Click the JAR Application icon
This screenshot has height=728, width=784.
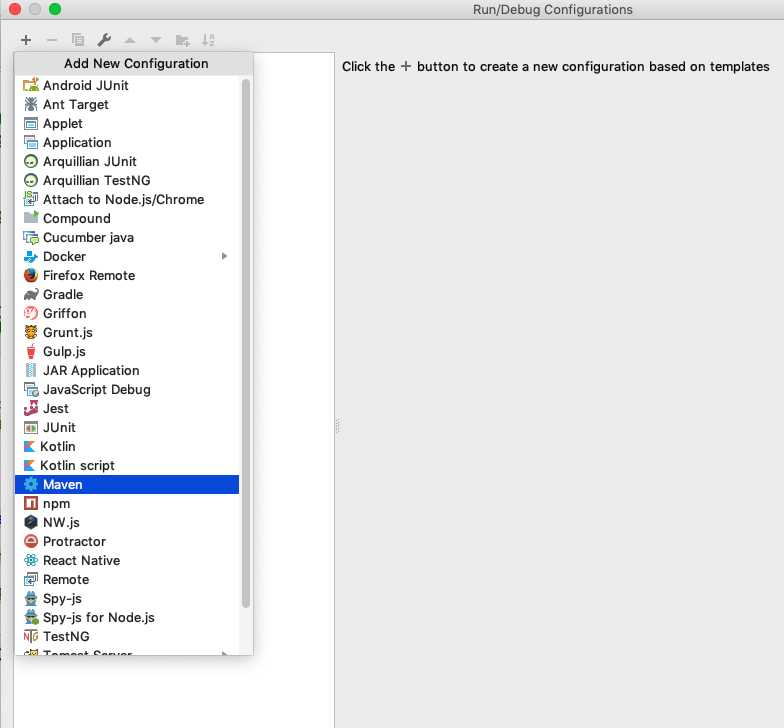pos(31,370)
